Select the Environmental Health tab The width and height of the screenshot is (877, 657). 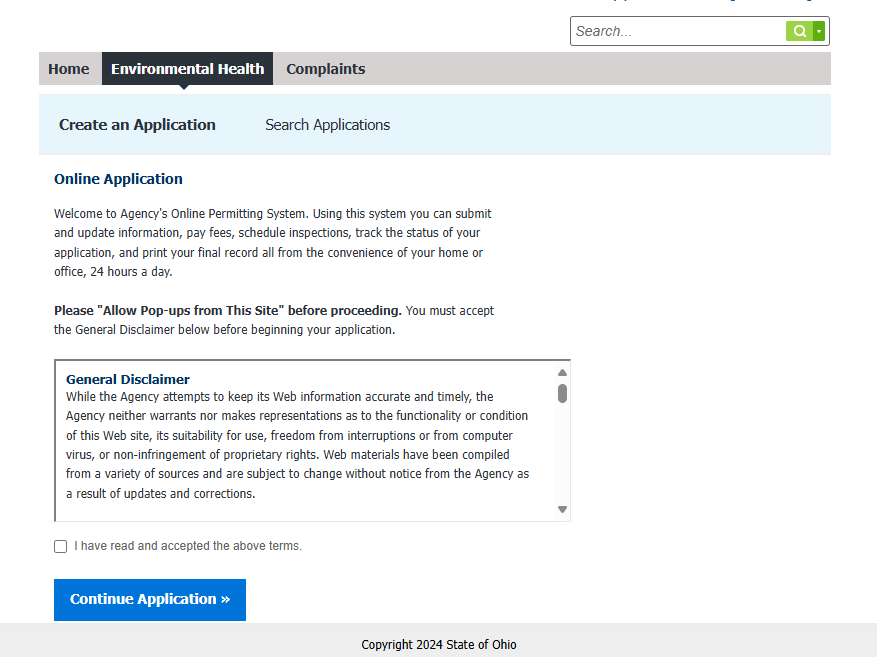pyautogui.click(x=187, y=69)
